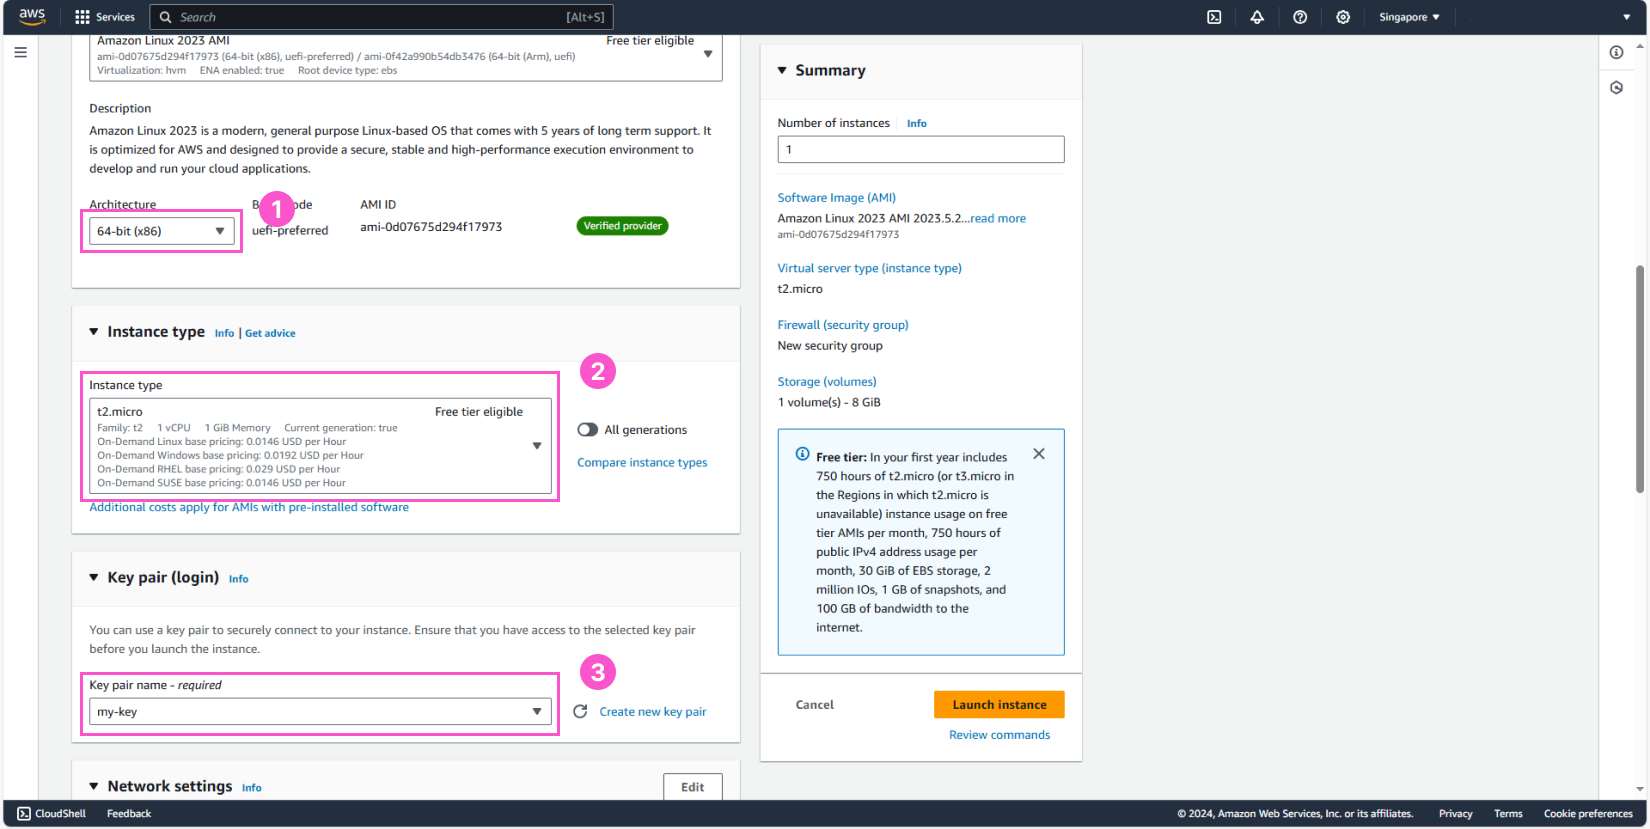Open the info panel icon on right edge
The height and width of the screenshot is (829, 1650).
point(1616,52)
